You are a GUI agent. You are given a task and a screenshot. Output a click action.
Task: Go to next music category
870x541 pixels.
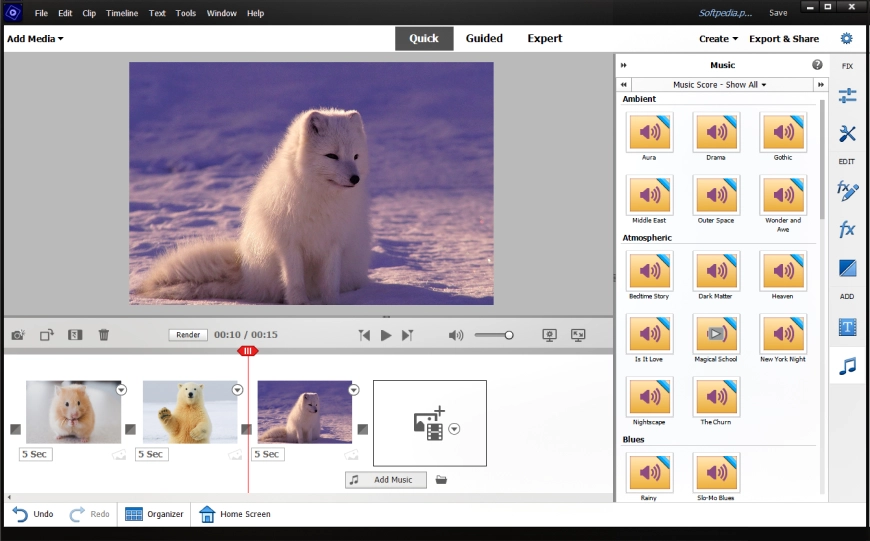(821, 84)
